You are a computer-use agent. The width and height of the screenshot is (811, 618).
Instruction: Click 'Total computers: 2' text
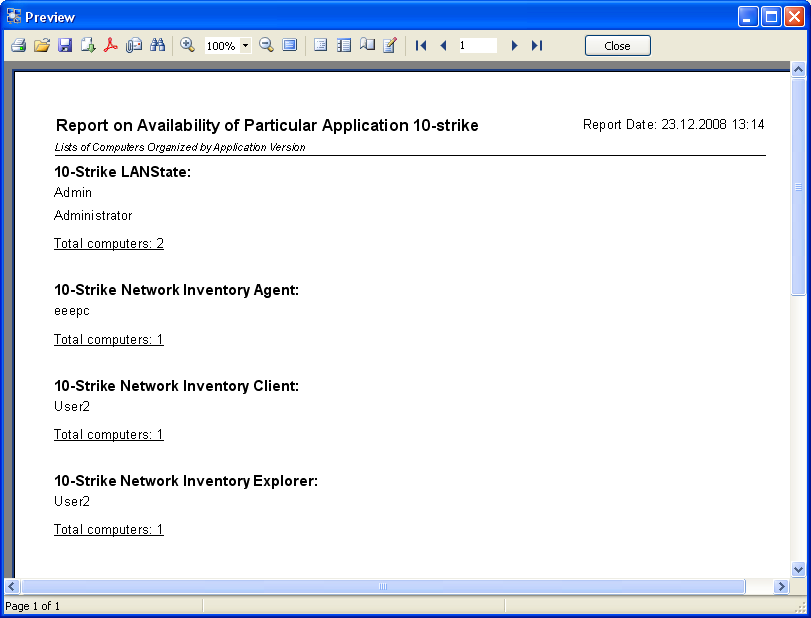pyautogui.click(x=109, y=243)
